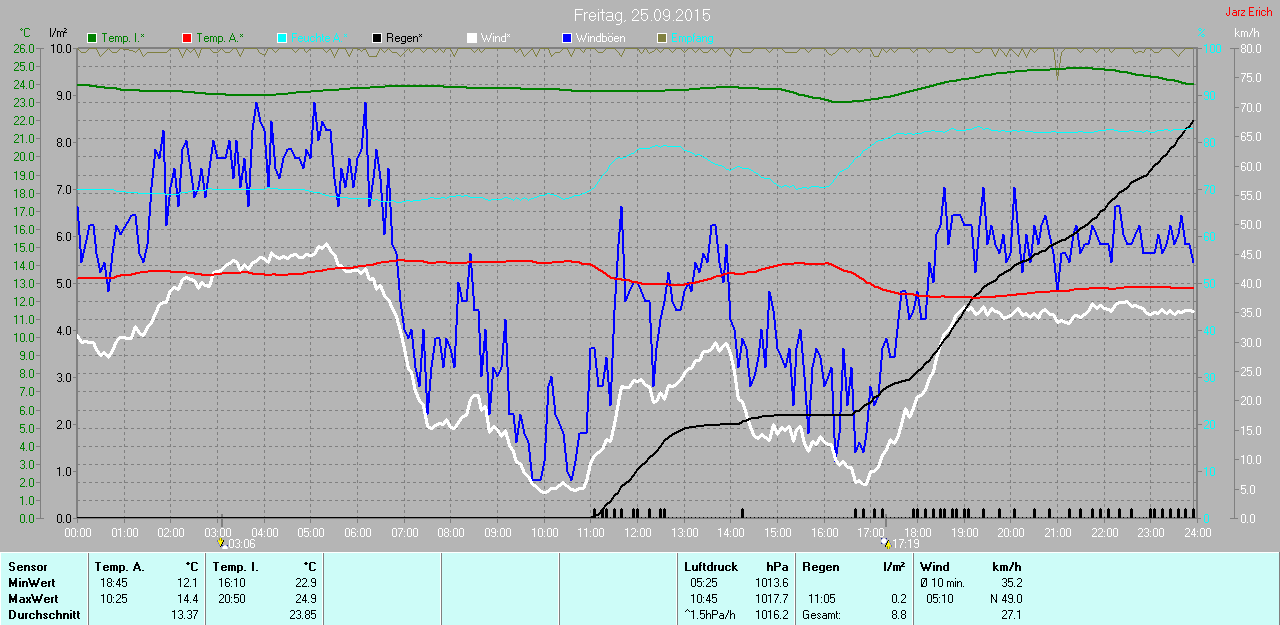Select the Sensor header in the table
The image size is (1280, 625).
click(27, 567)
